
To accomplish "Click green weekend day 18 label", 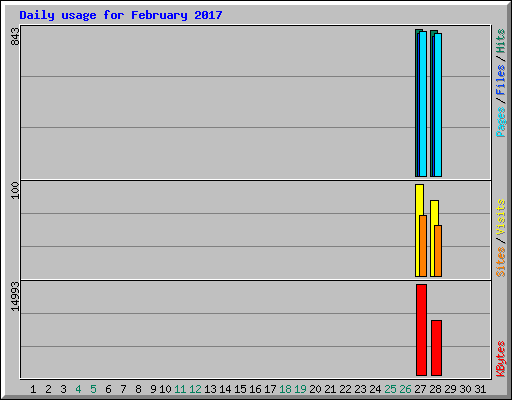I will 285,389.
